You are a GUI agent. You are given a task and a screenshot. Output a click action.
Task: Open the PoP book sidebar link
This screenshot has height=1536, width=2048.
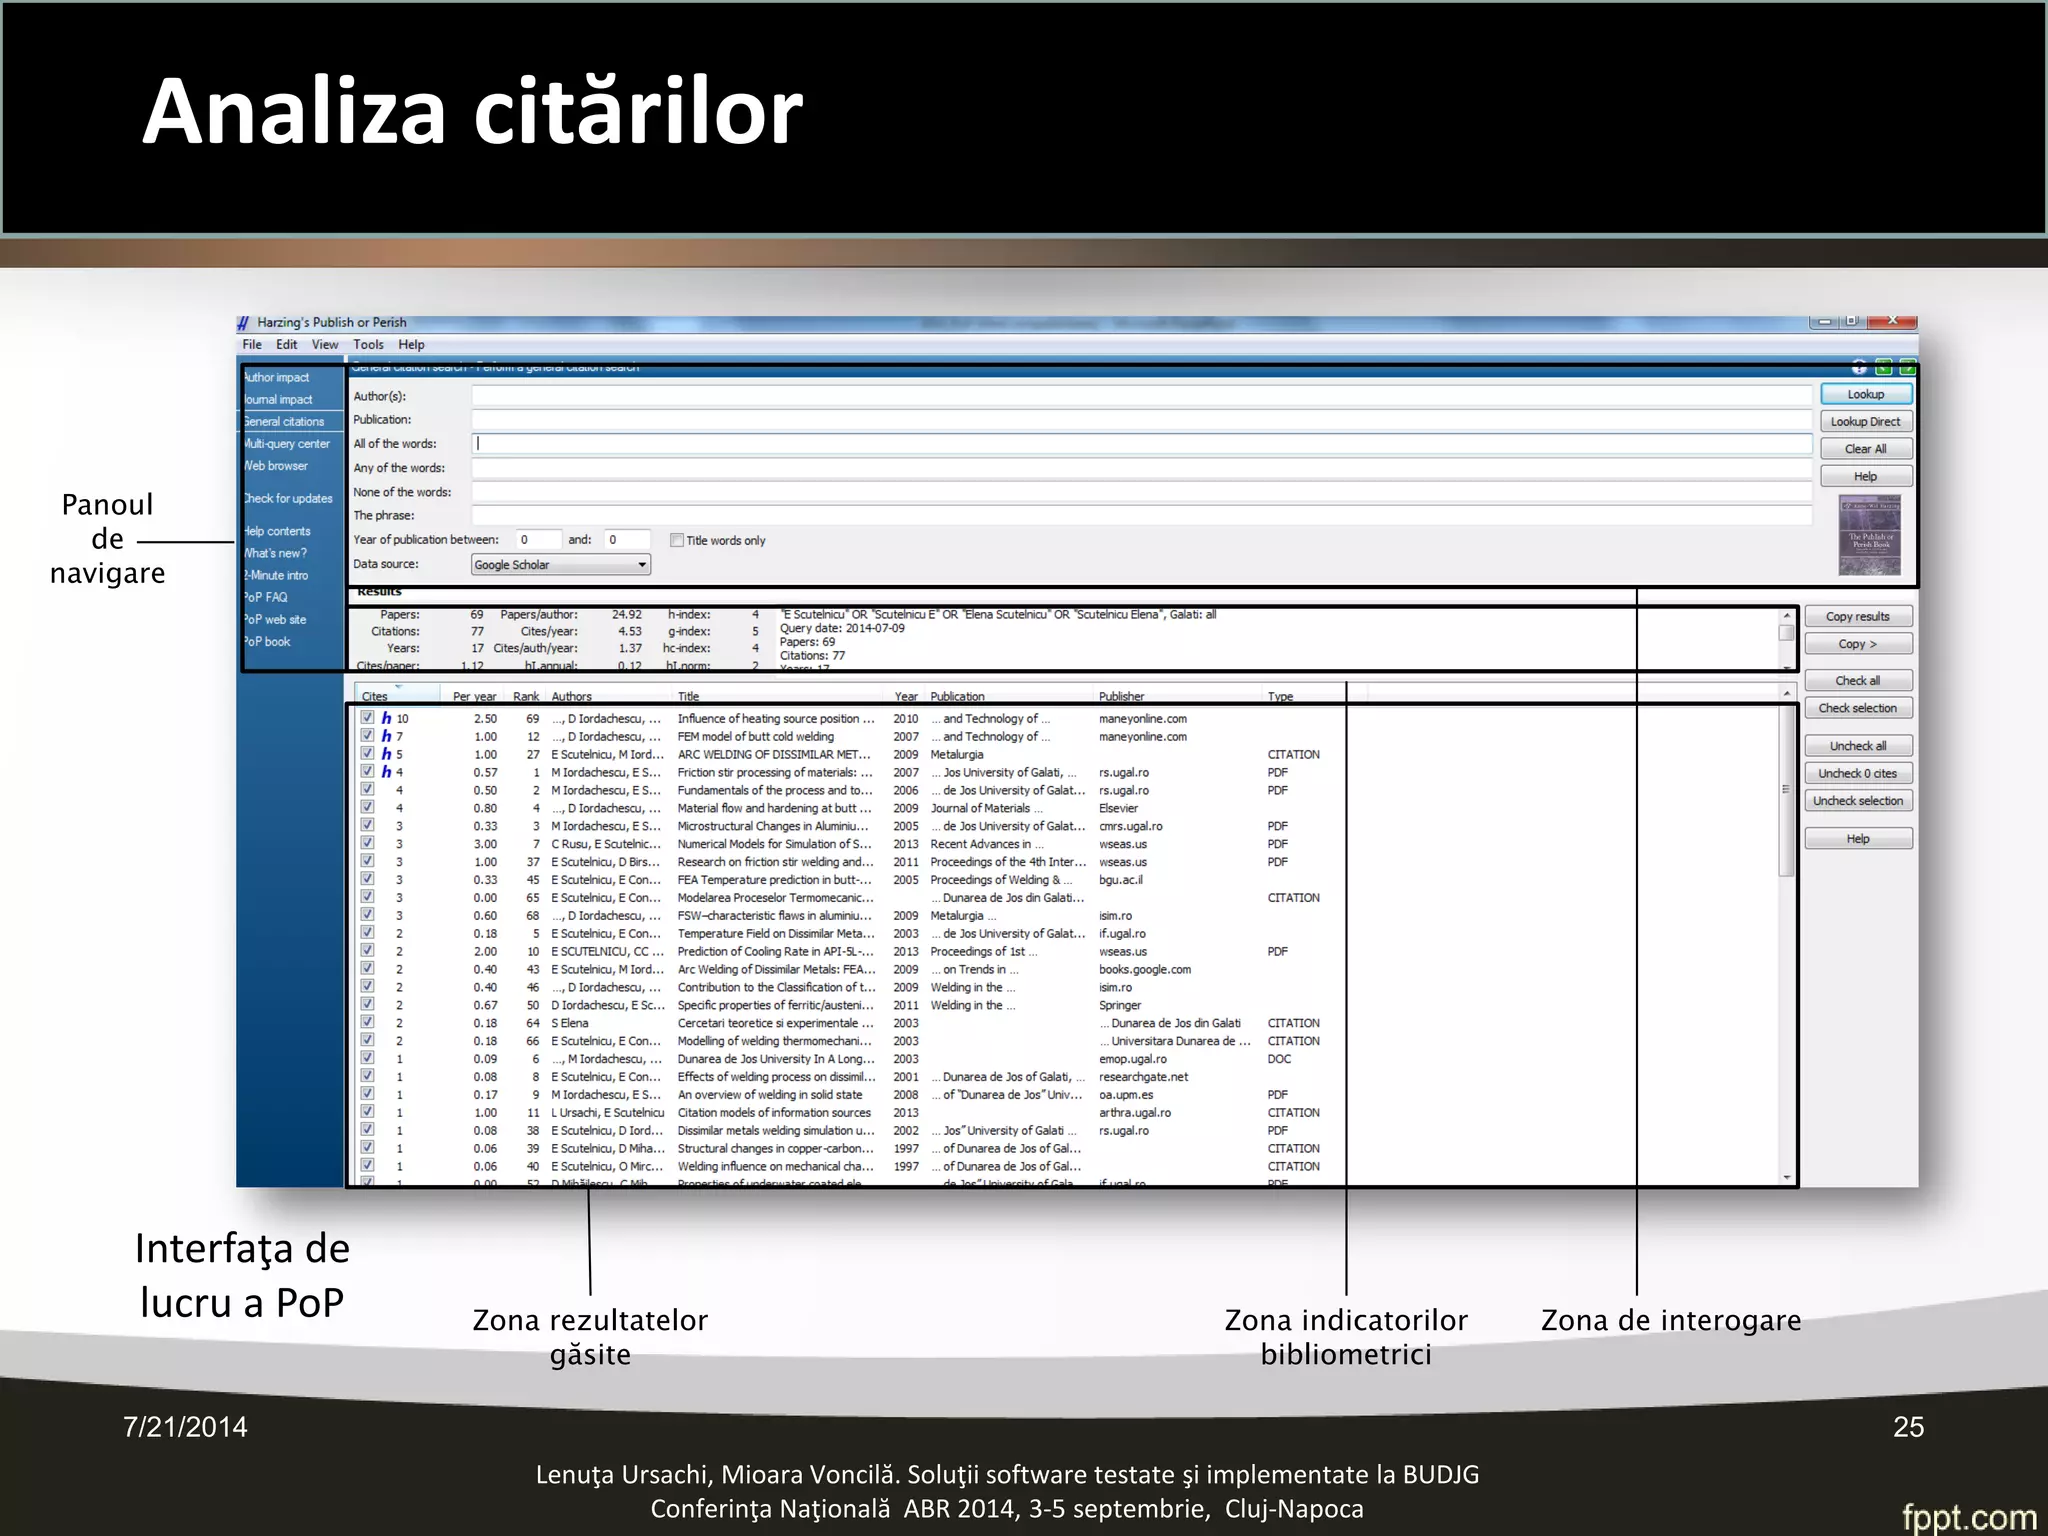[267, 641]
